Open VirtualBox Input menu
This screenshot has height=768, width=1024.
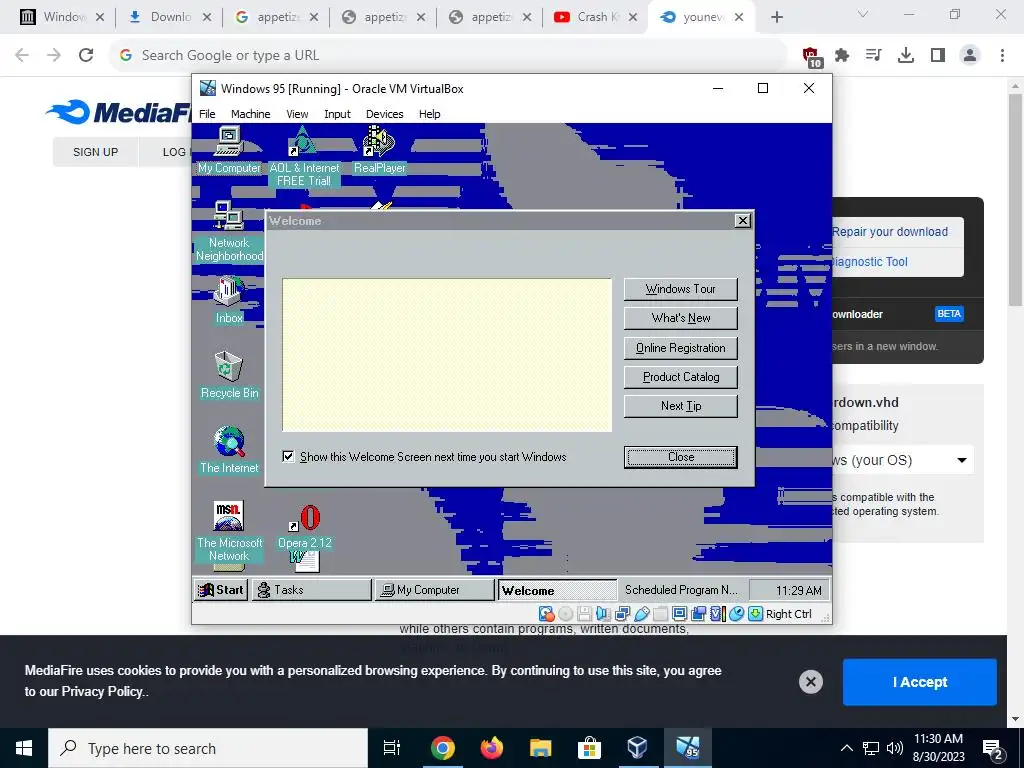click(337, 114)
